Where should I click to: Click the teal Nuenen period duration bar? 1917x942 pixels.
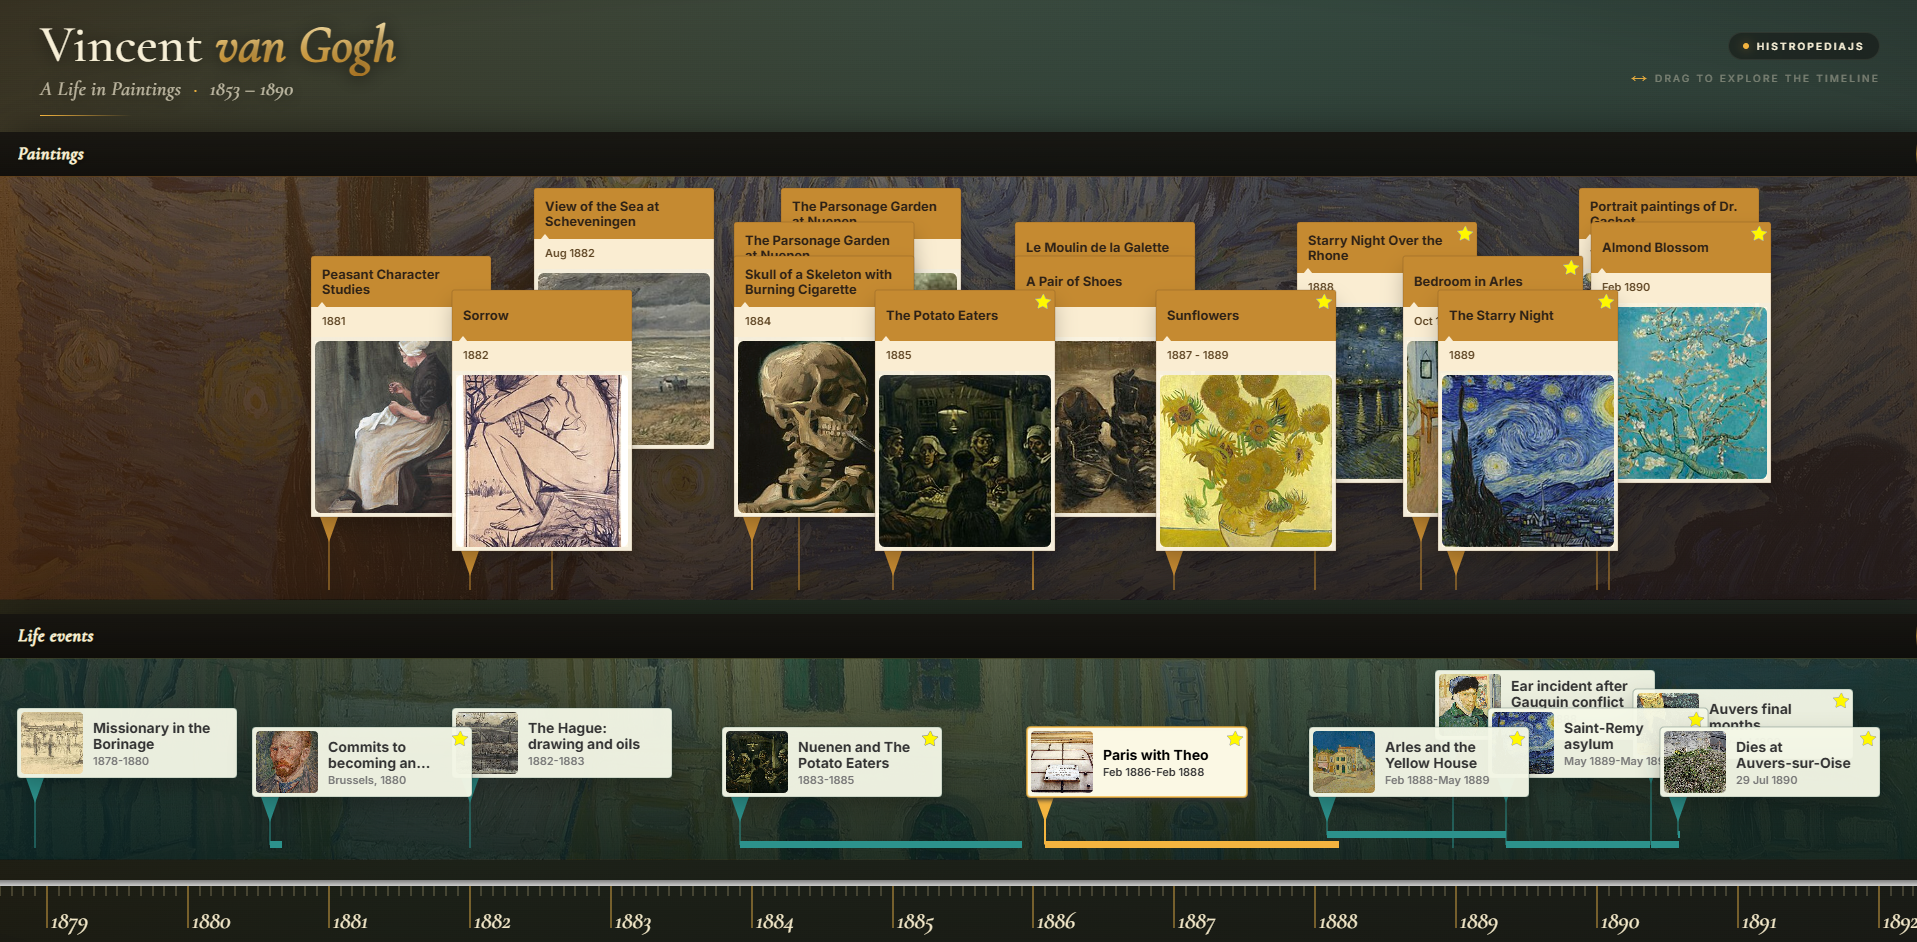[x=881, y=845]
